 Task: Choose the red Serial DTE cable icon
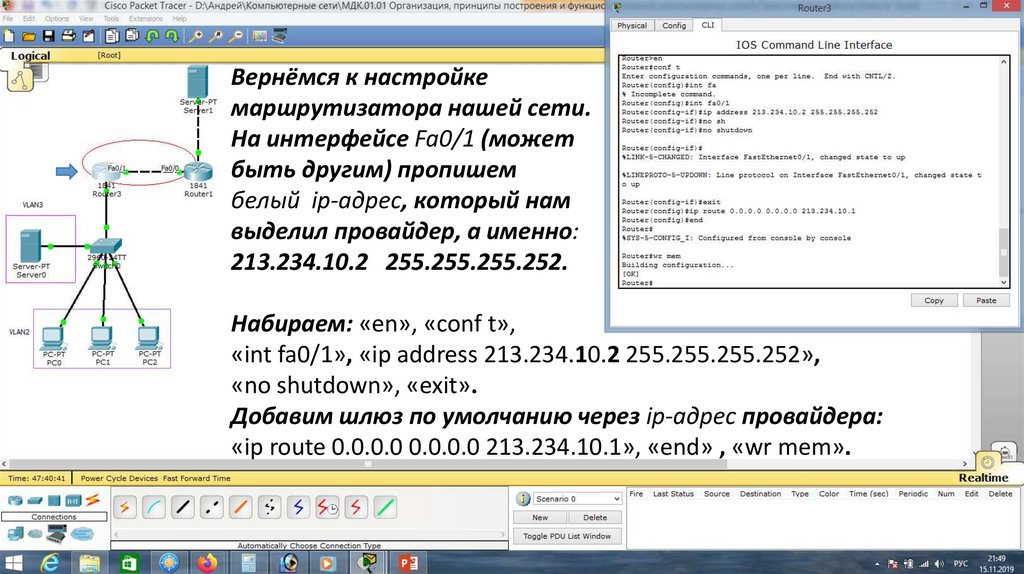[x=356, y=507]
